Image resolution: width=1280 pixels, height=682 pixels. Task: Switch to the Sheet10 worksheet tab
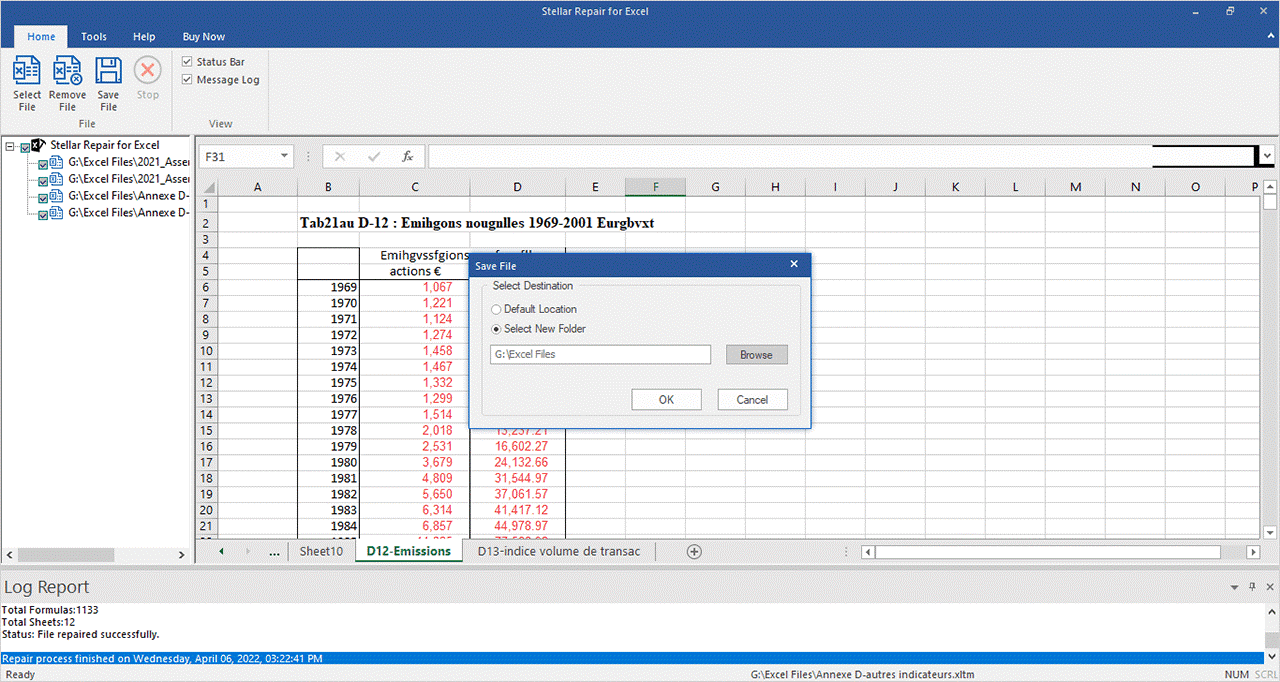[x=321, y=551]
